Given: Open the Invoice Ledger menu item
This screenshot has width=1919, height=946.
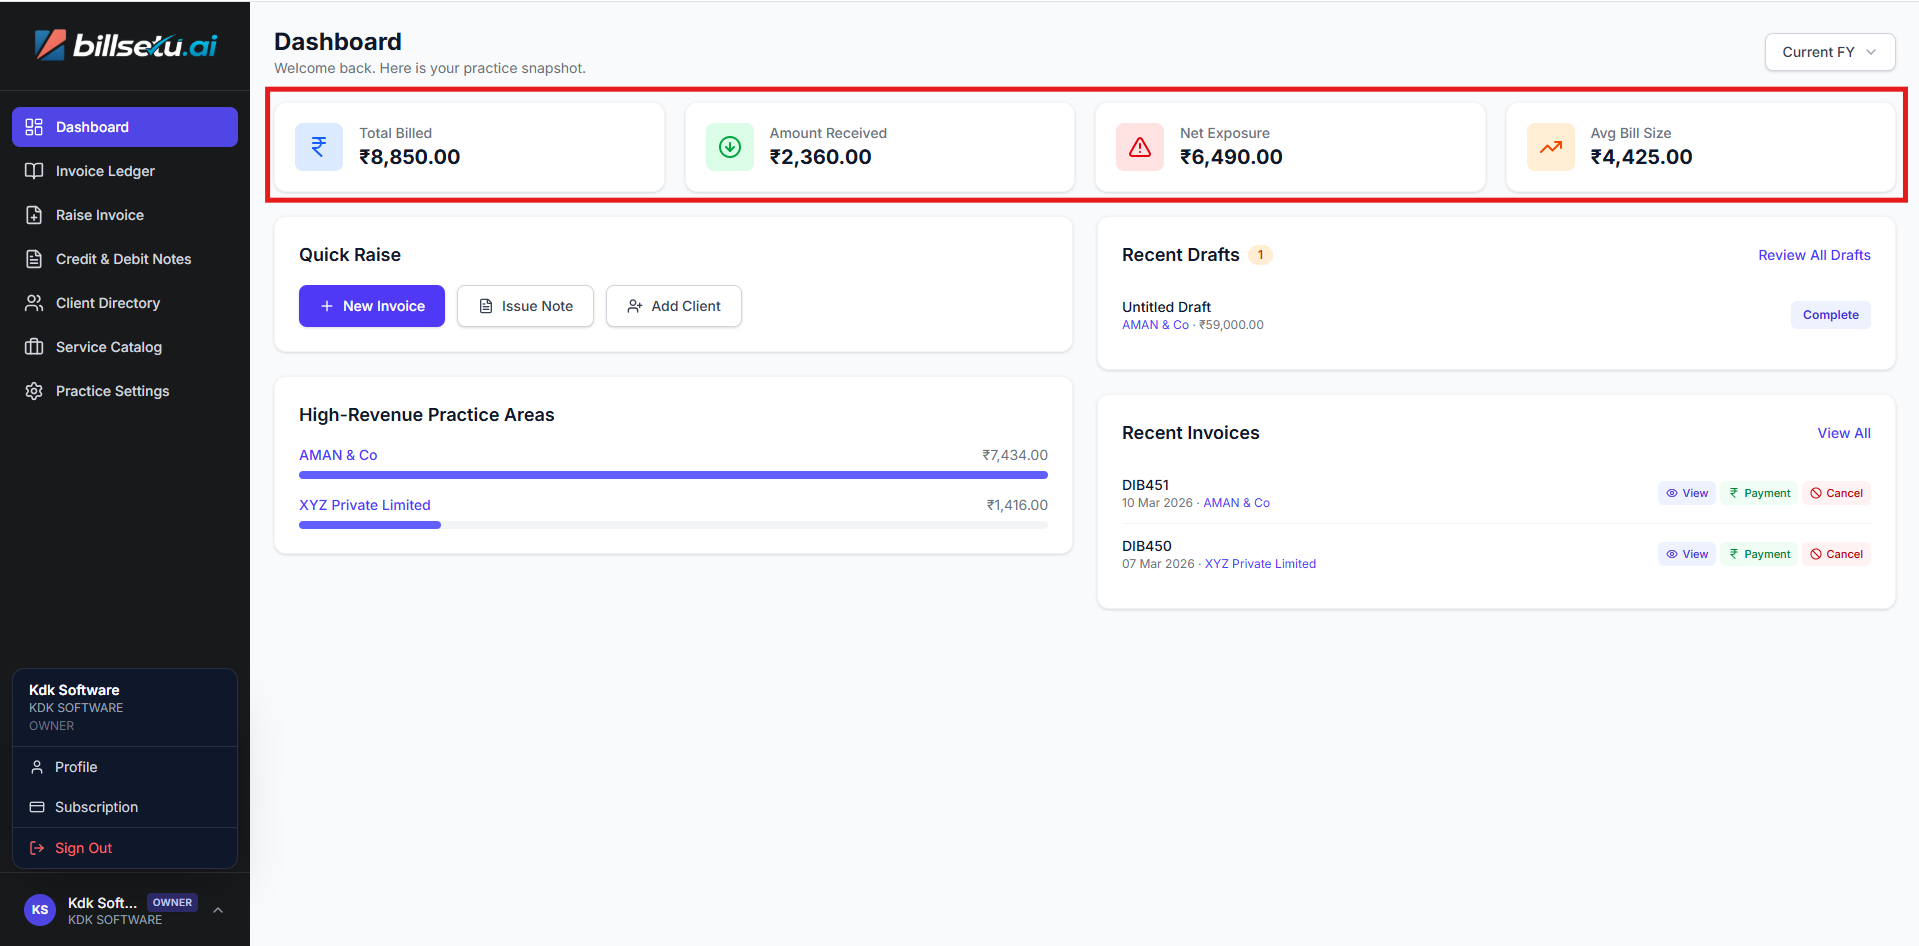Looking at the screenshot, I should pyautogui.click(x=105, y=171).
